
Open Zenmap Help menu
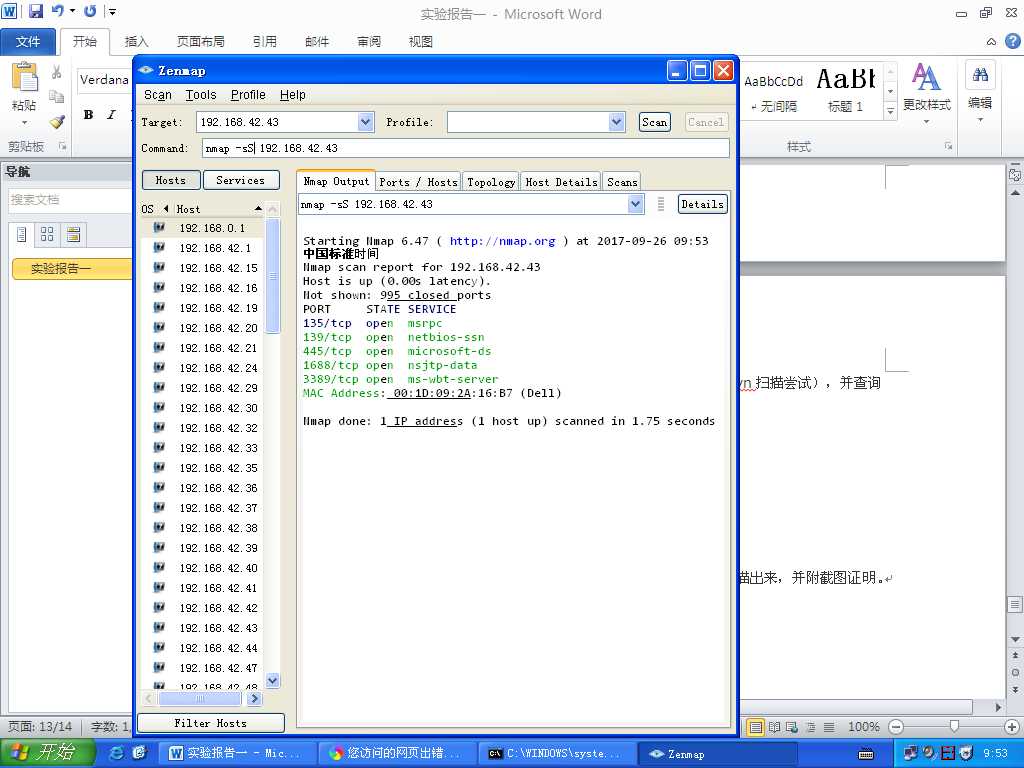tap(293, 95)
